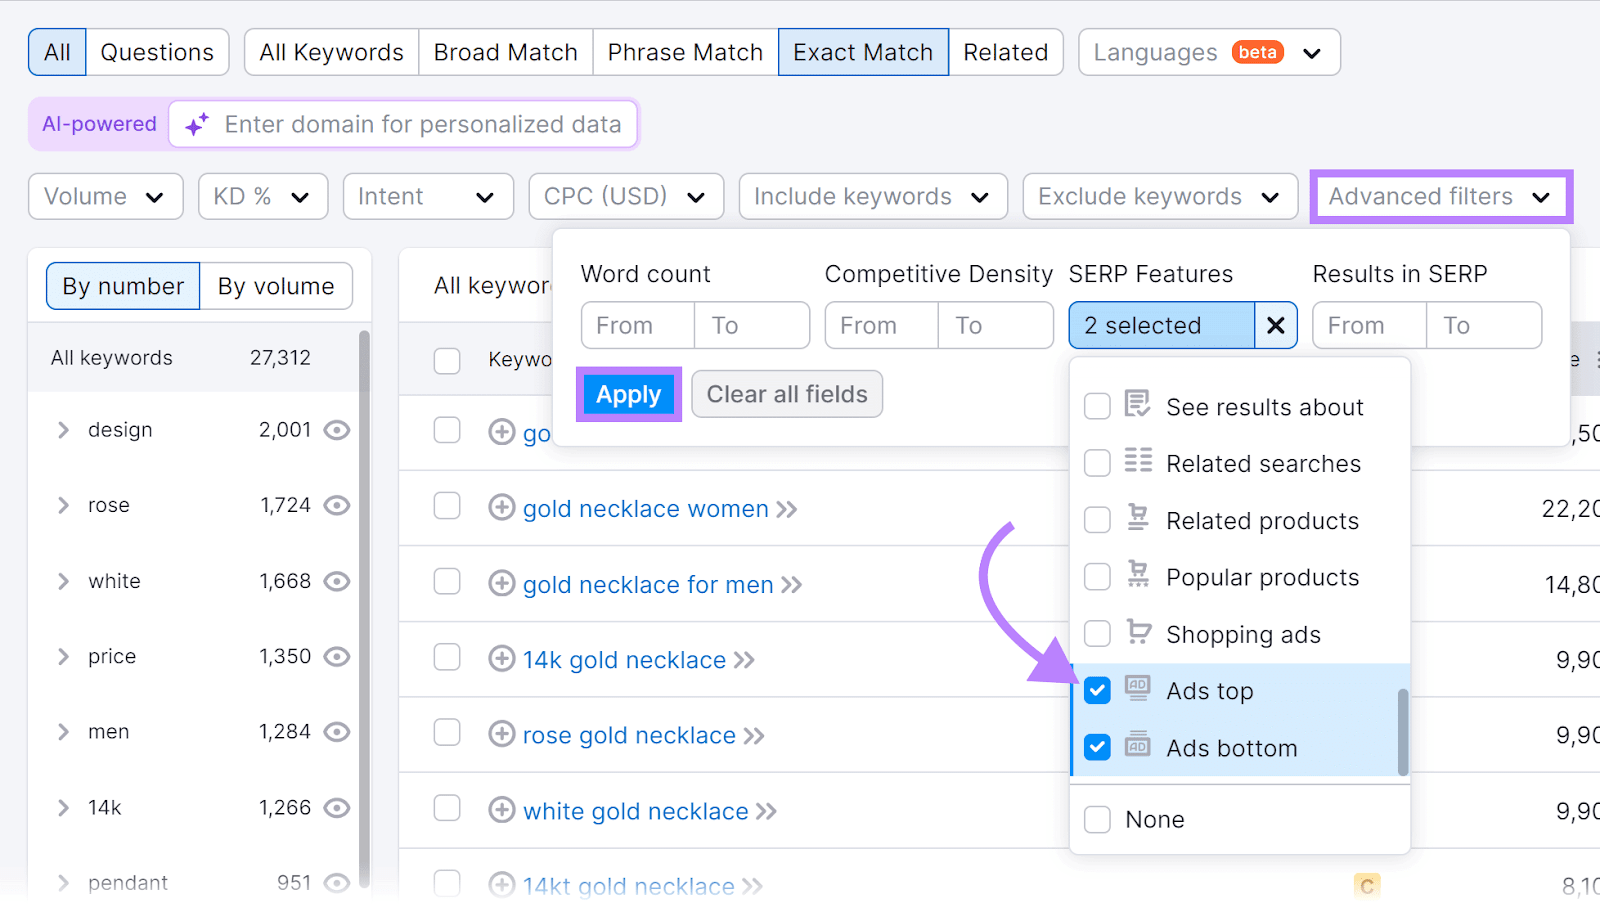This screenshot has height=912, width=1600.
Task: Switch to the Questions tab
Action: click(156, 51)
